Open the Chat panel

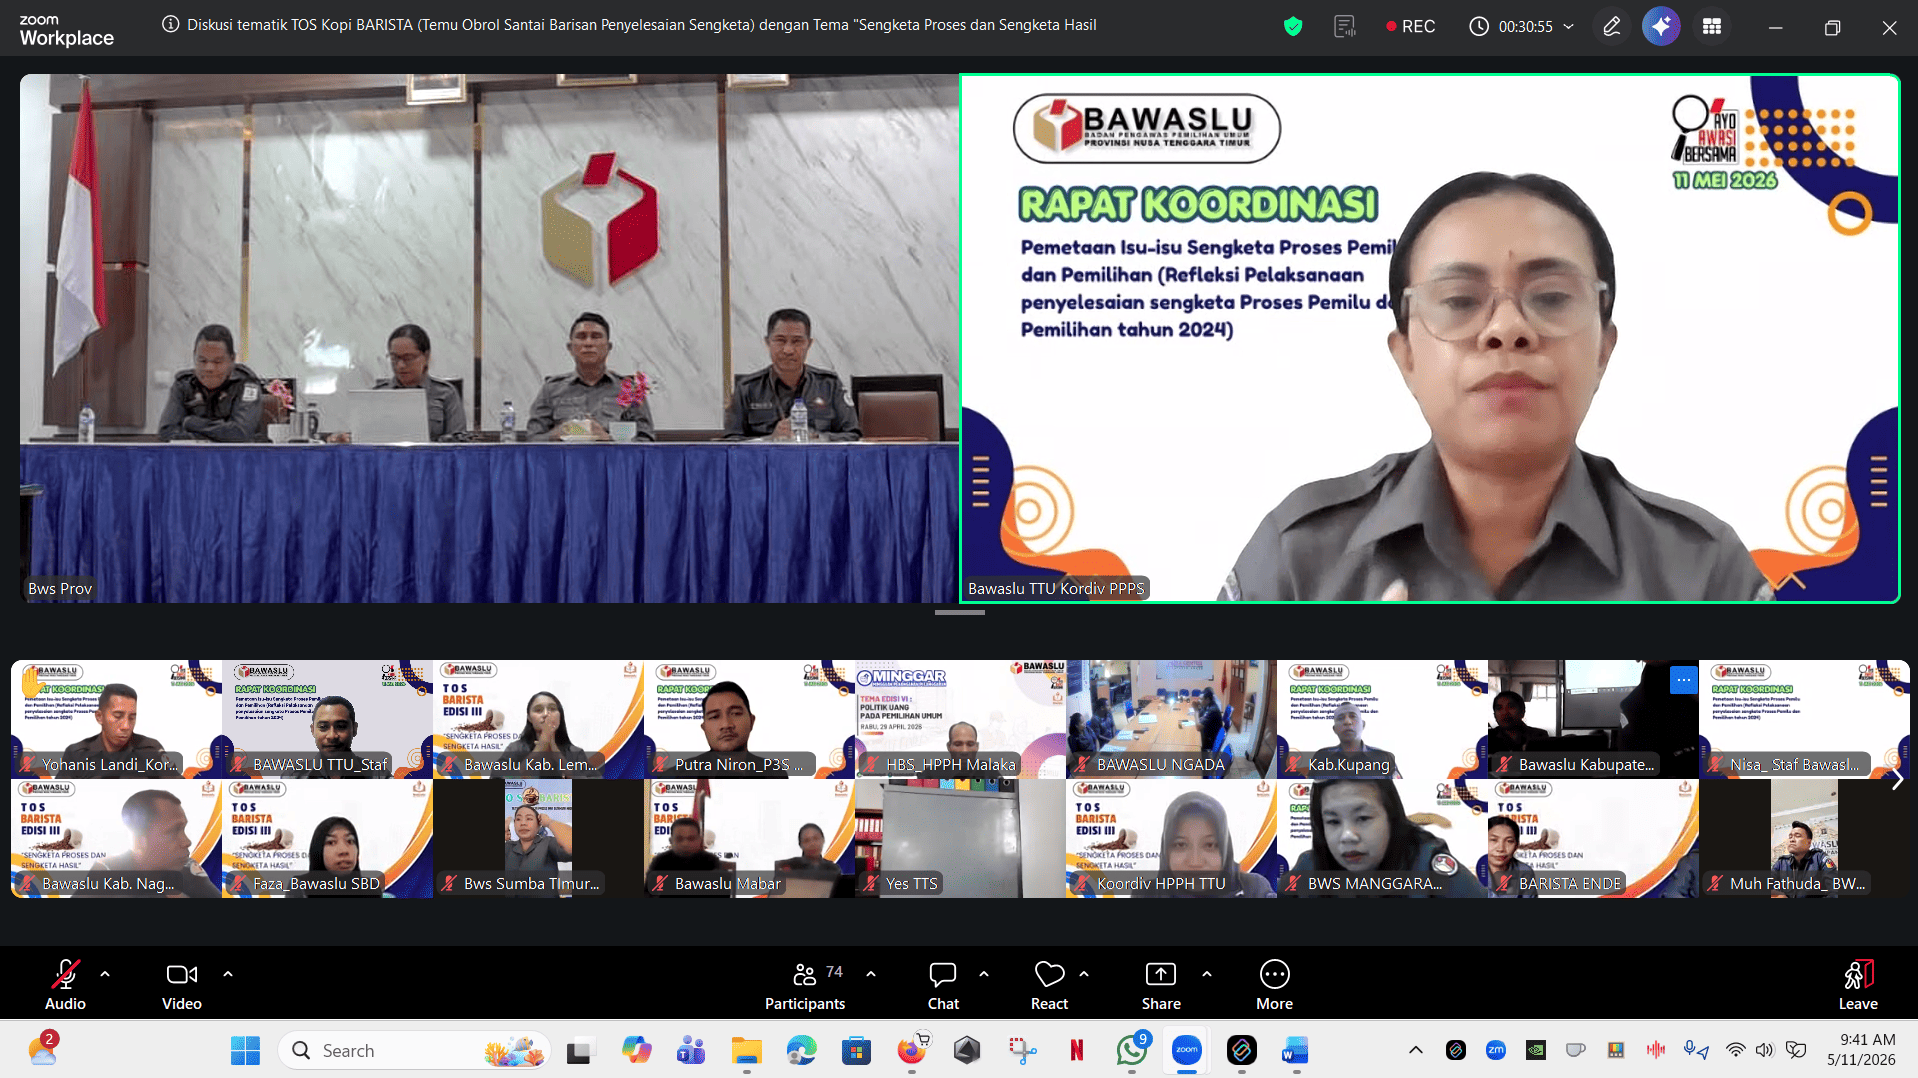click(x=943, y=984)
